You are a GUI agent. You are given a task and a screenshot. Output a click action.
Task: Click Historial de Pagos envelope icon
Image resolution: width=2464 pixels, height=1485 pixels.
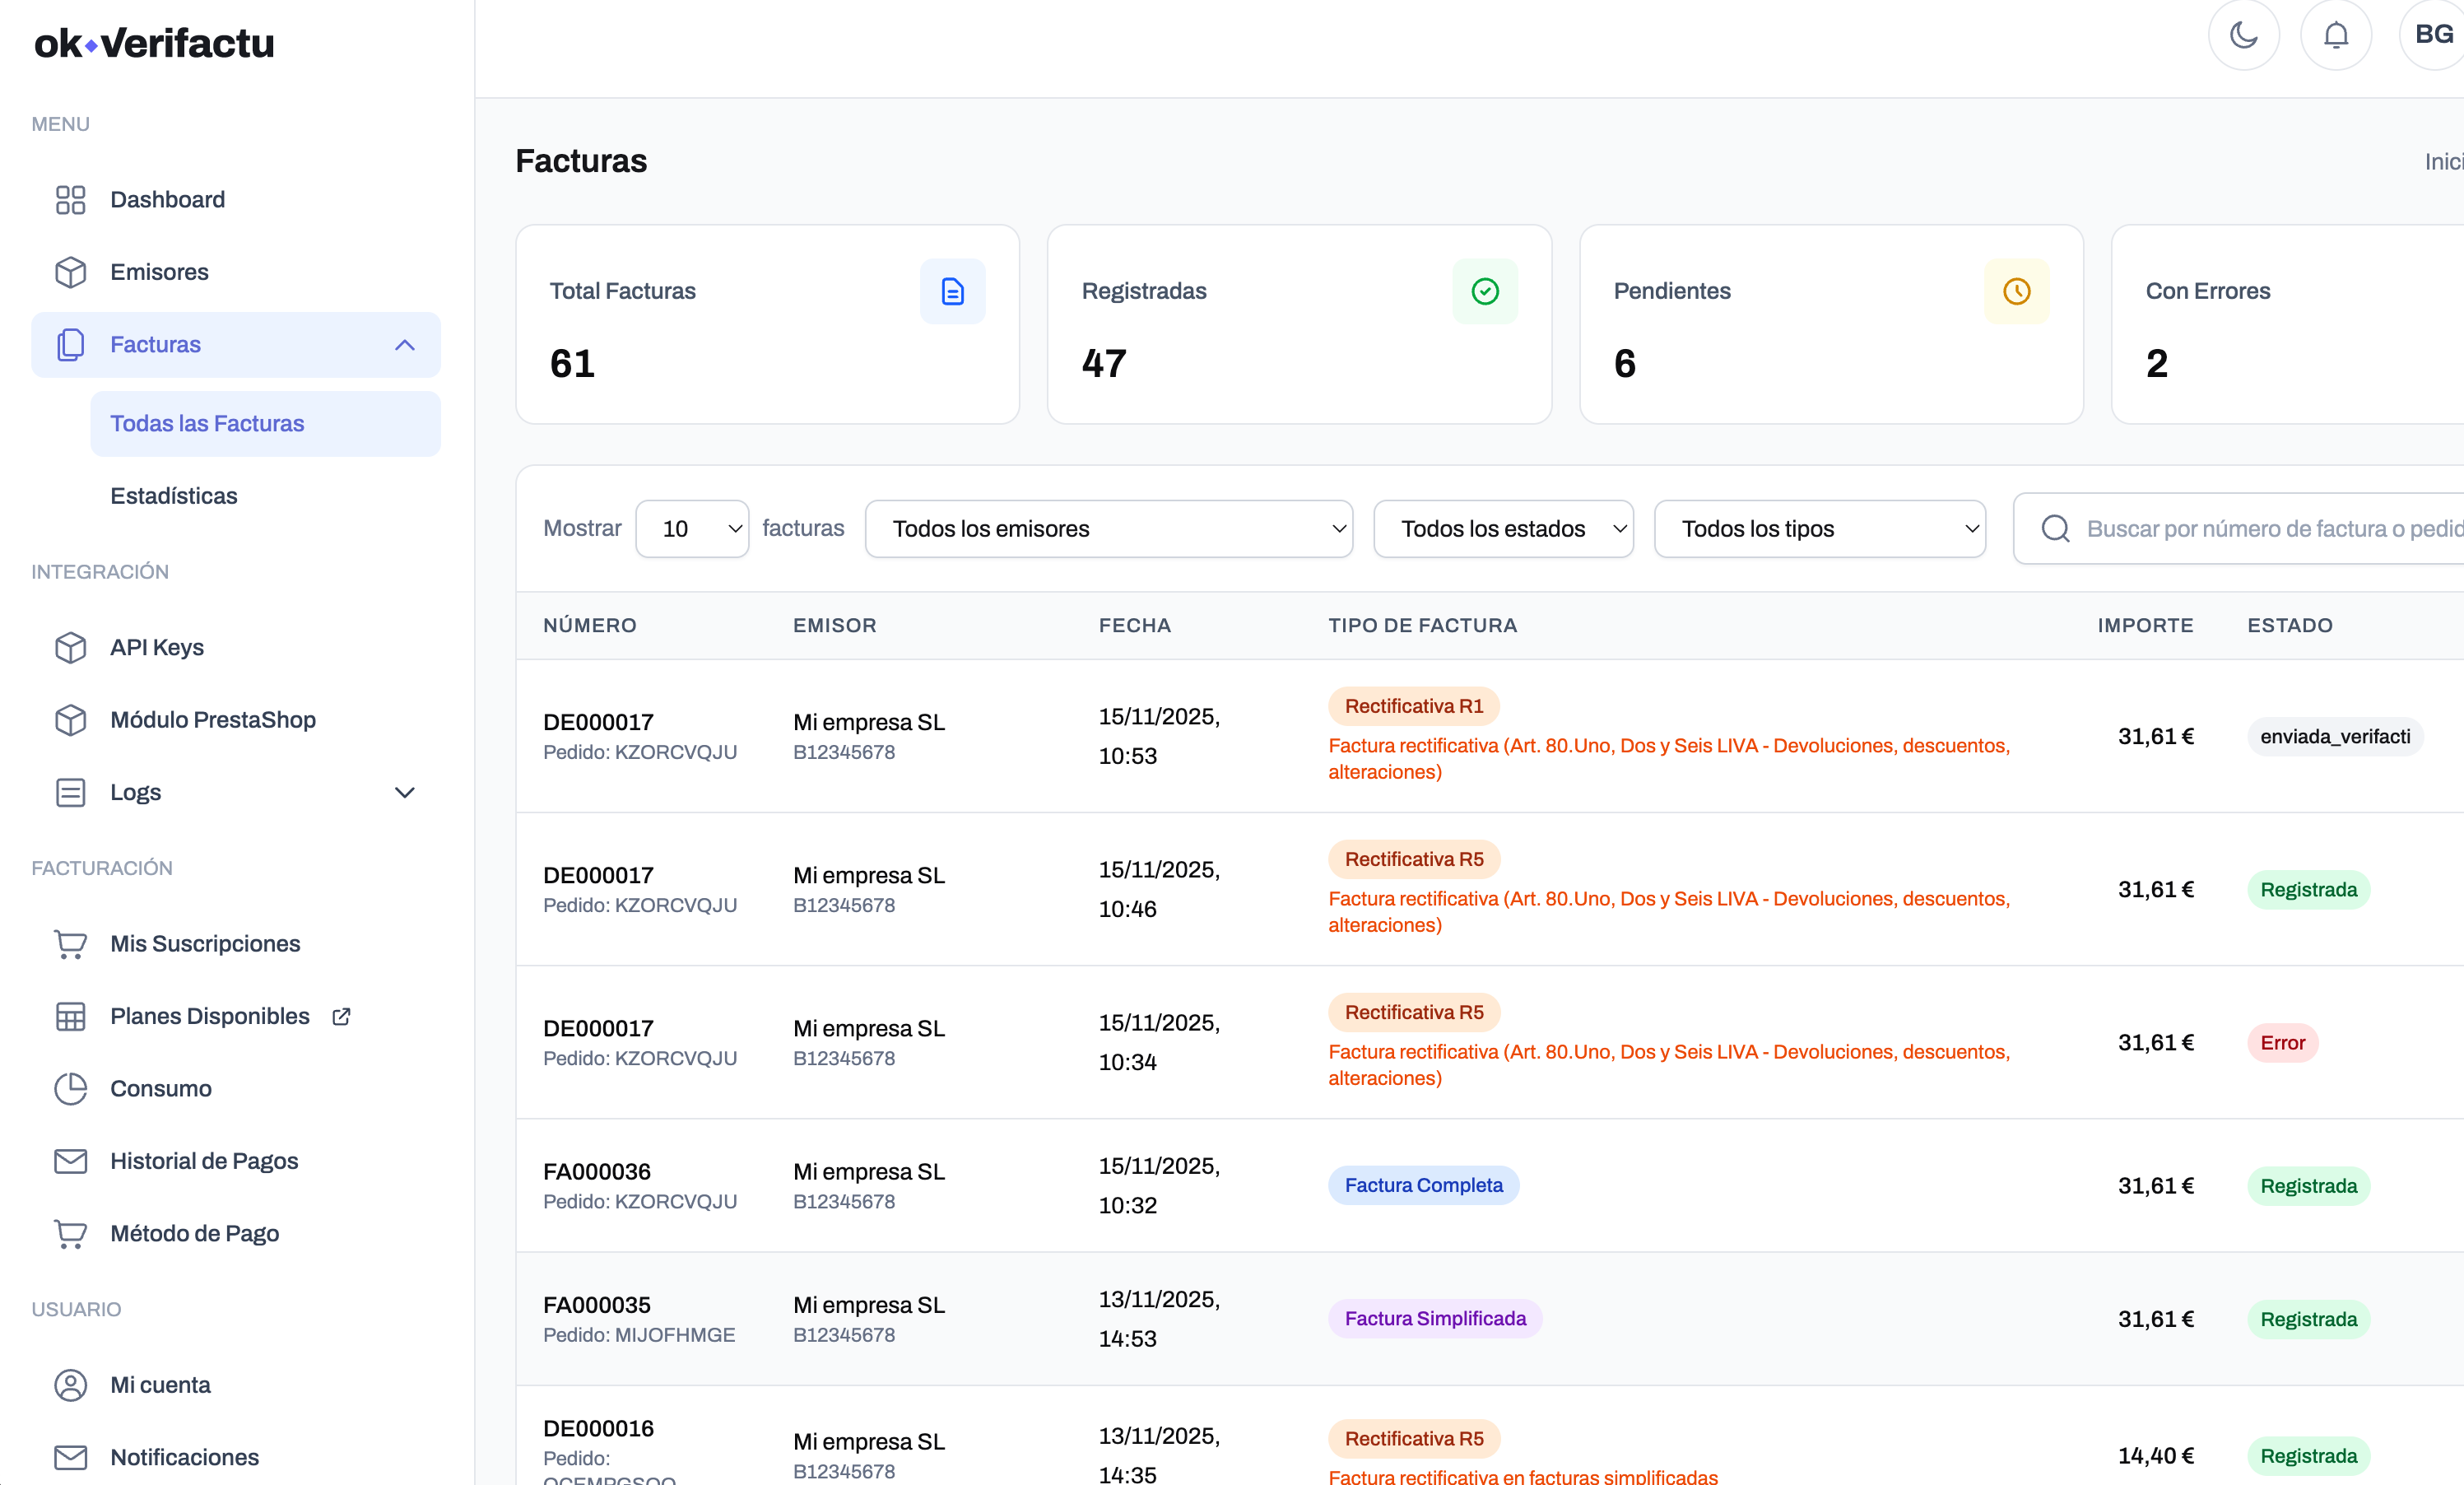[x=70, y=1161]
